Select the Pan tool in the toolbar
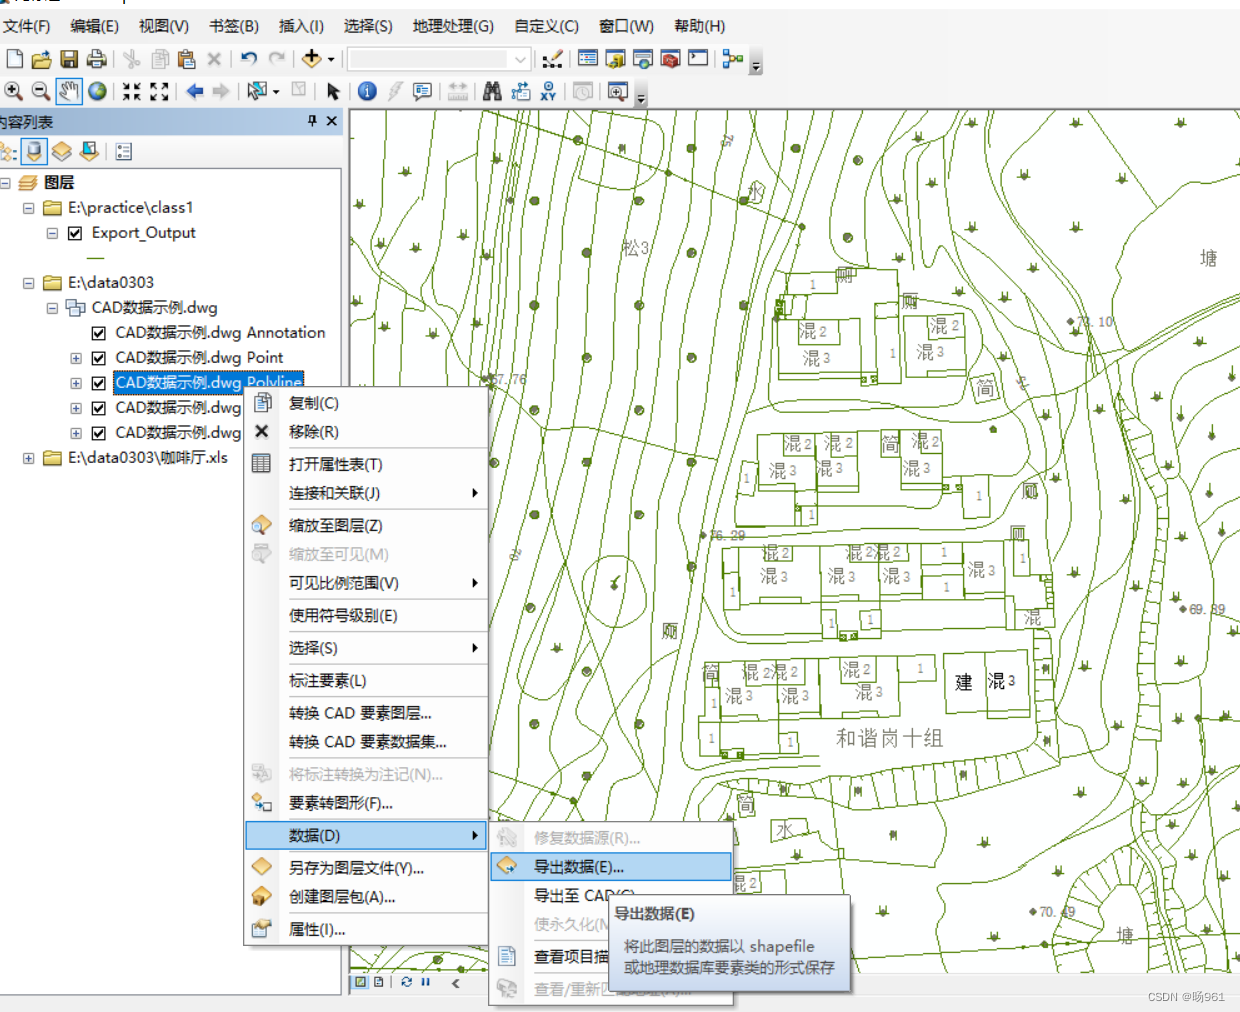This screenshot has height=1012, width=1240. click(x=68, y=91)
